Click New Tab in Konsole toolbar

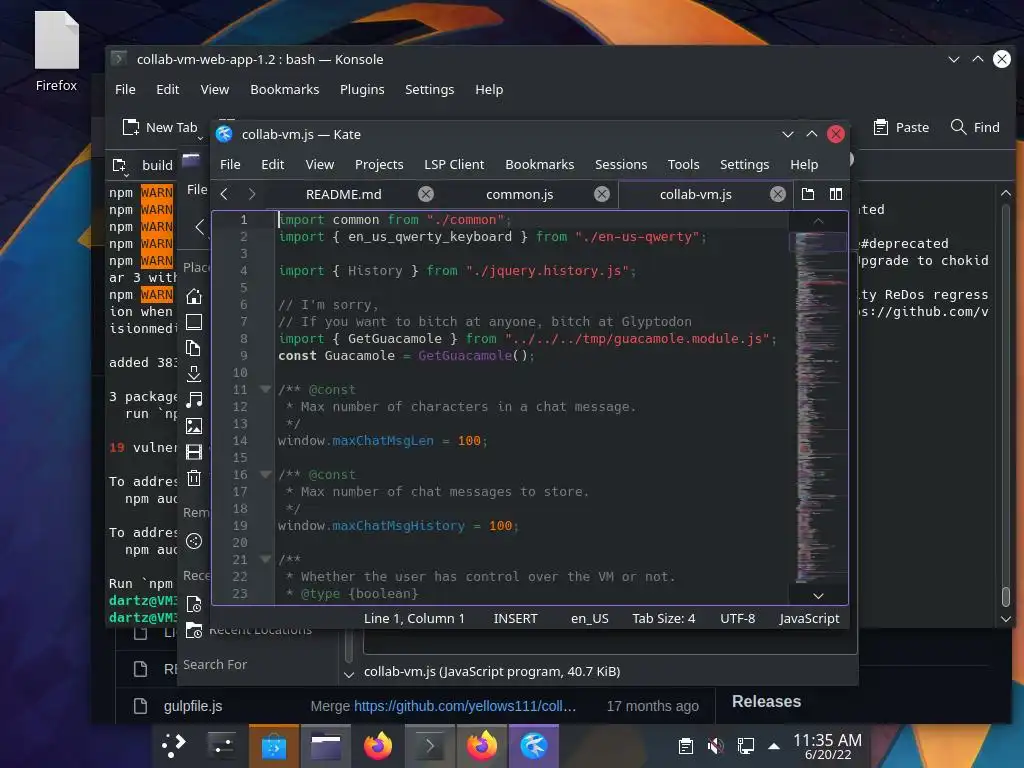tap(159, 127)
